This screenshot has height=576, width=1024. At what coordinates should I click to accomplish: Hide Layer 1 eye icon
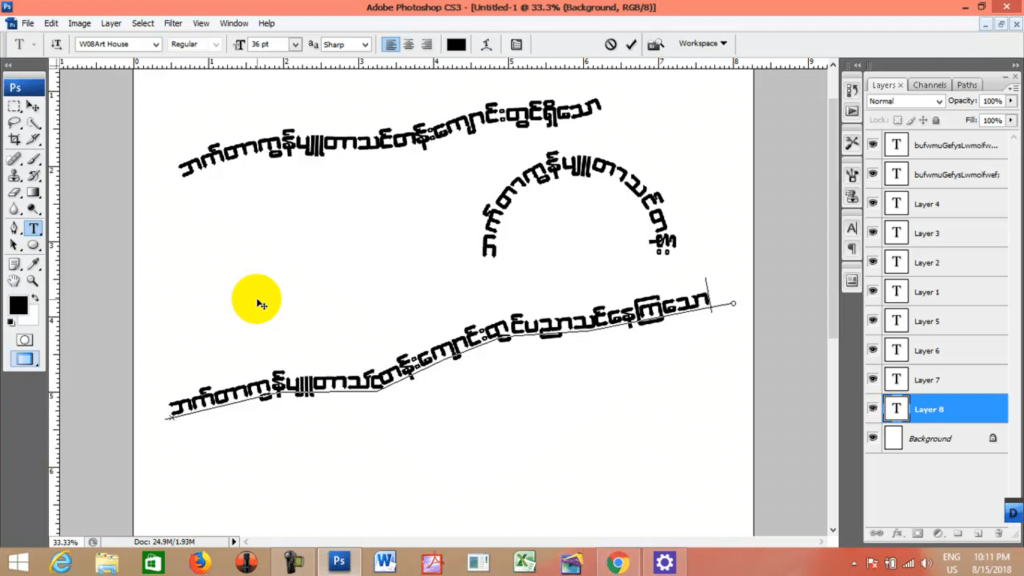(872, 291)
